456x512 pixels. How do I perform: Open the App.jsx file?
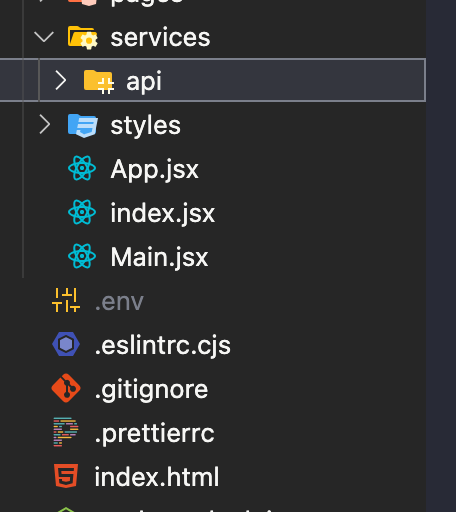pos(154,170)
